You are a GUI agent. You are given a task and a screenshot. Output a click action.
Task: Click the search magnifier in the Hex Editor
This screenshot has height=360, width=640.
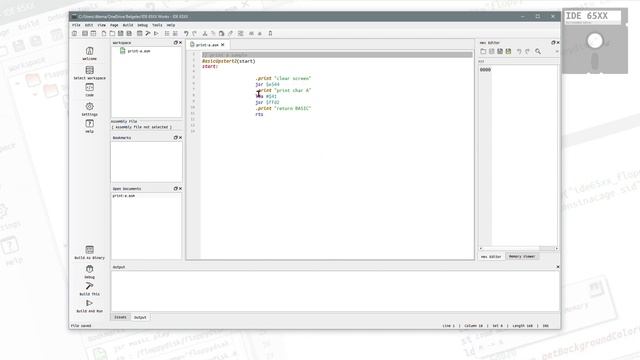coord(538,51)
